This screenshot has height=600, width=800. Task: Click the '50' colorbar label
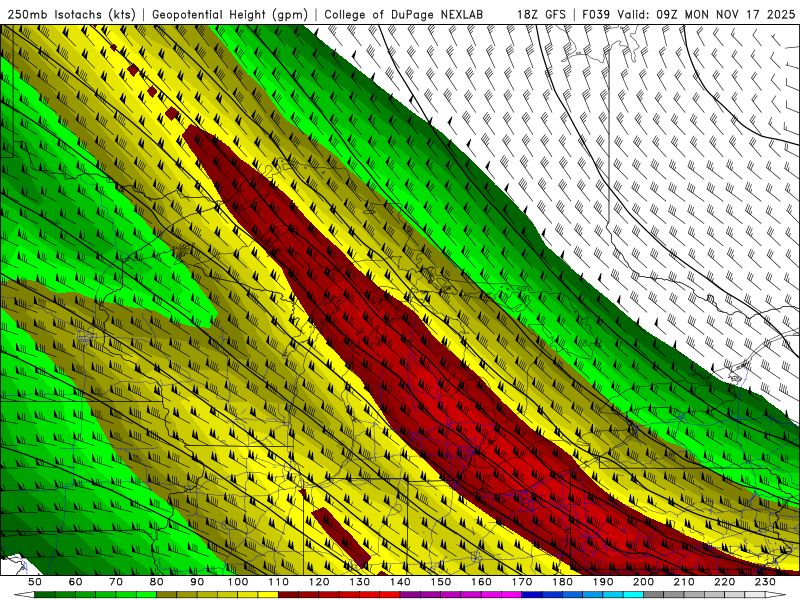pos(35,582)
